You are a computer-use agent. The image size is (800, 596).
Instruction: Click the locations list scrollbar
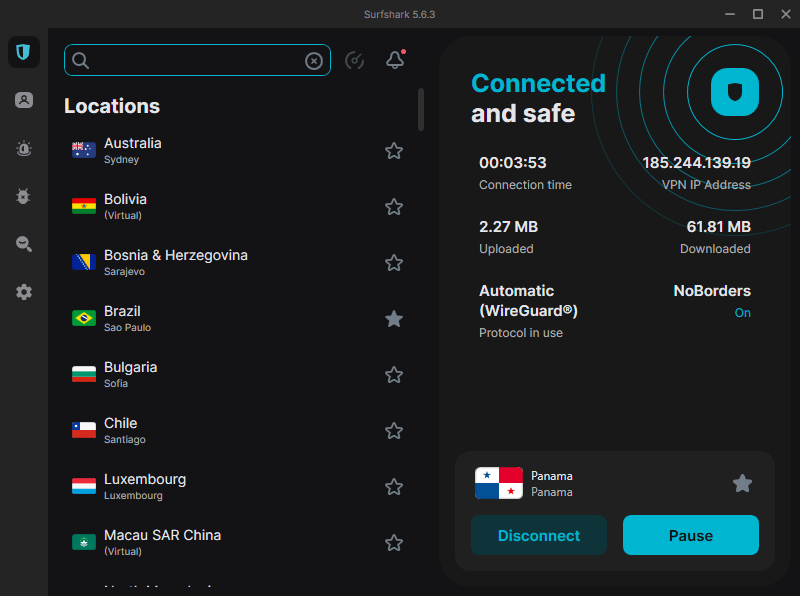click(421, 109)
